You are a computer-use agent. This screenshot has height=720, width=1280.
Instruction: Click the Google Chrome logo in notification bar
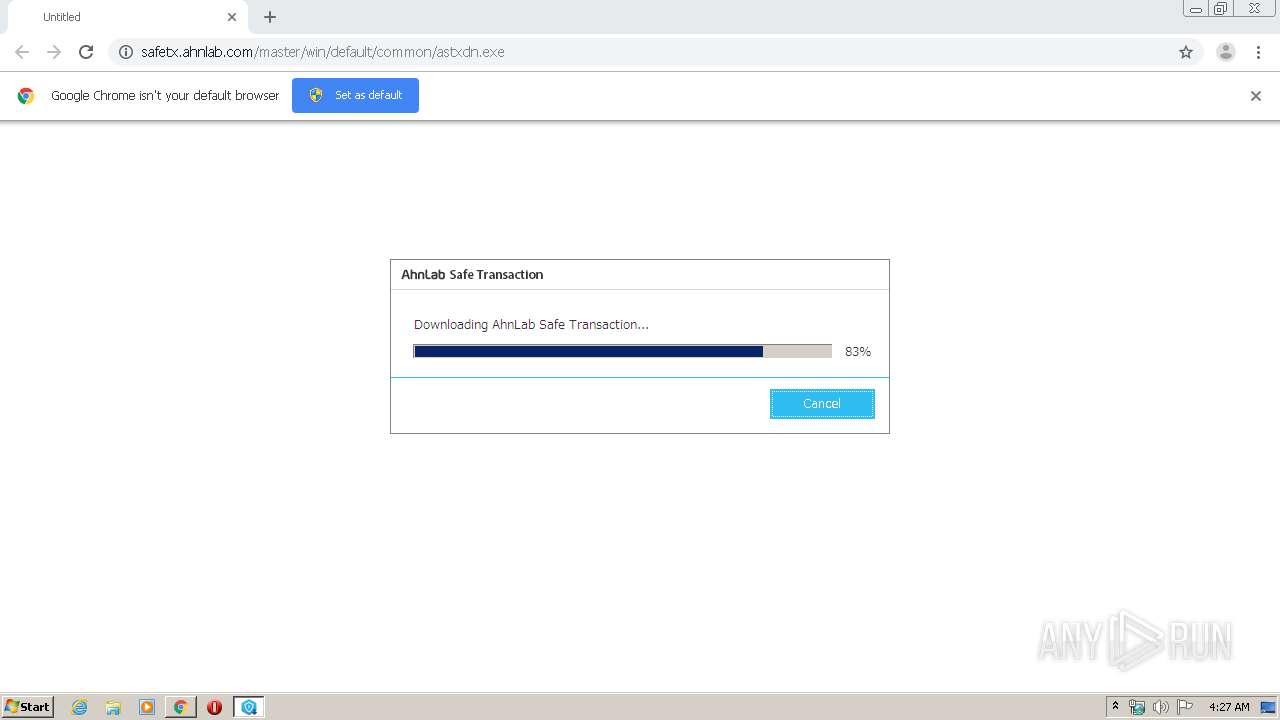coord(26,96)
